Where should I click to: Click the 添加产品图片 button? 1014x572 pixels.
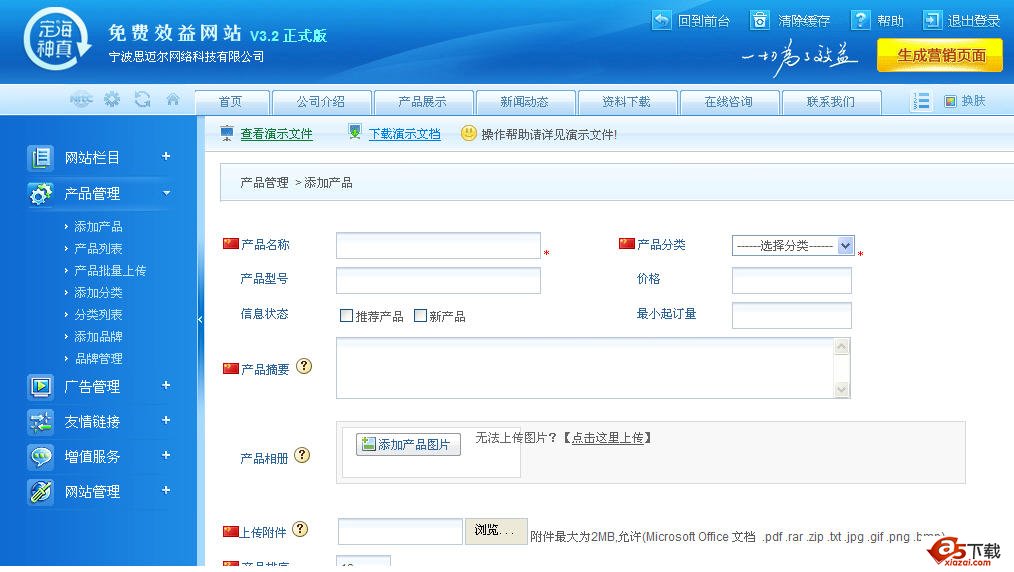[408, 444]
